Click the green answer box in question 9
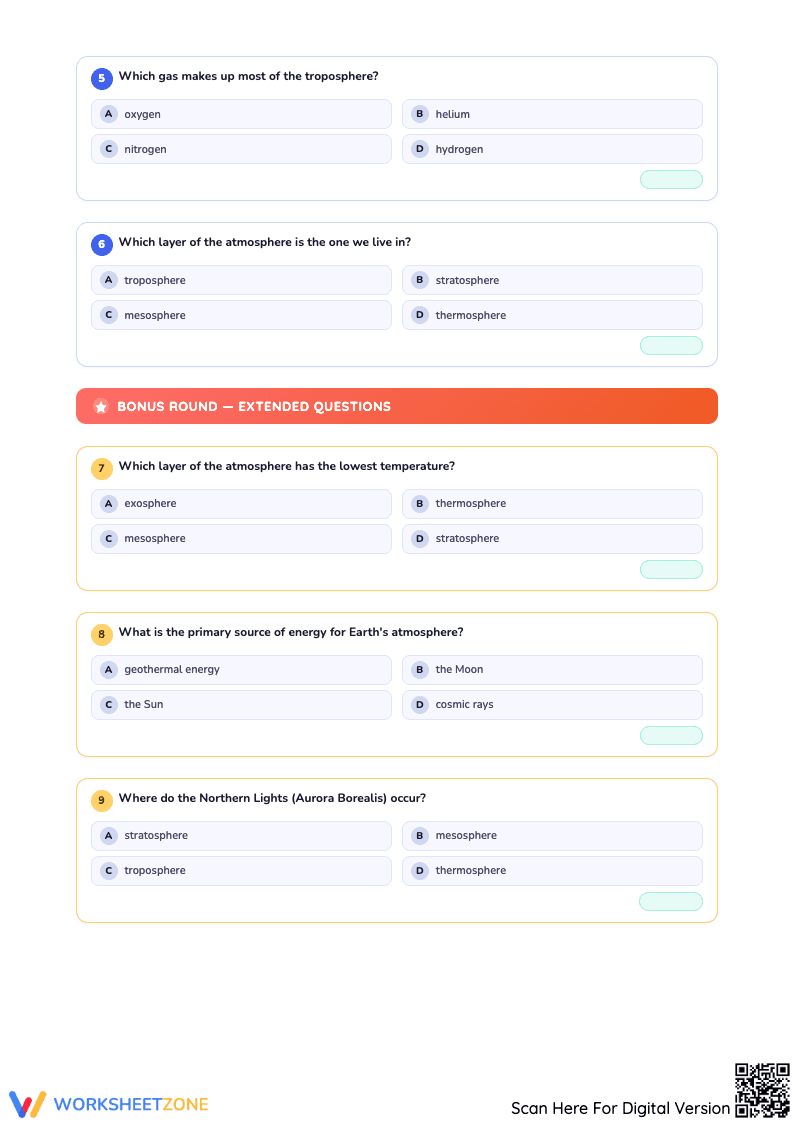 pos(671,902)
